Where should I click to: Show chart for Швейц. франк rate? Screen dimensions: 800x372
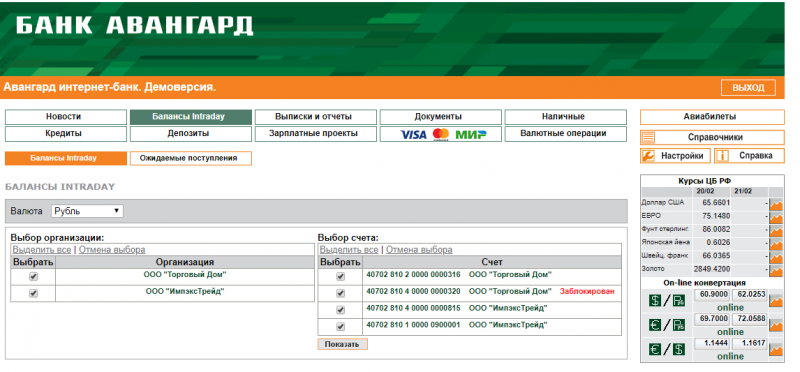776,258
